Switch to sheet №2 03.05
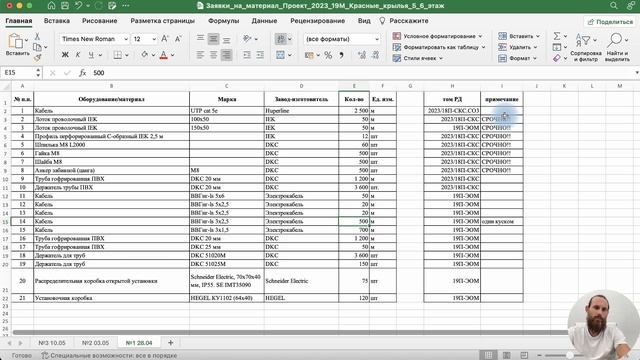 pos(95,343)
